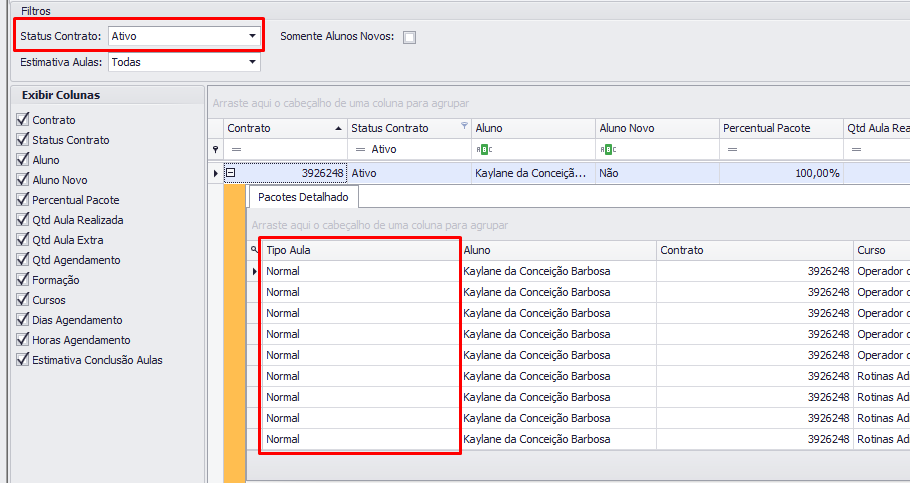Open the Estimativa Aulas dropdown
910x483 pixels.
[x=252, y=62]
